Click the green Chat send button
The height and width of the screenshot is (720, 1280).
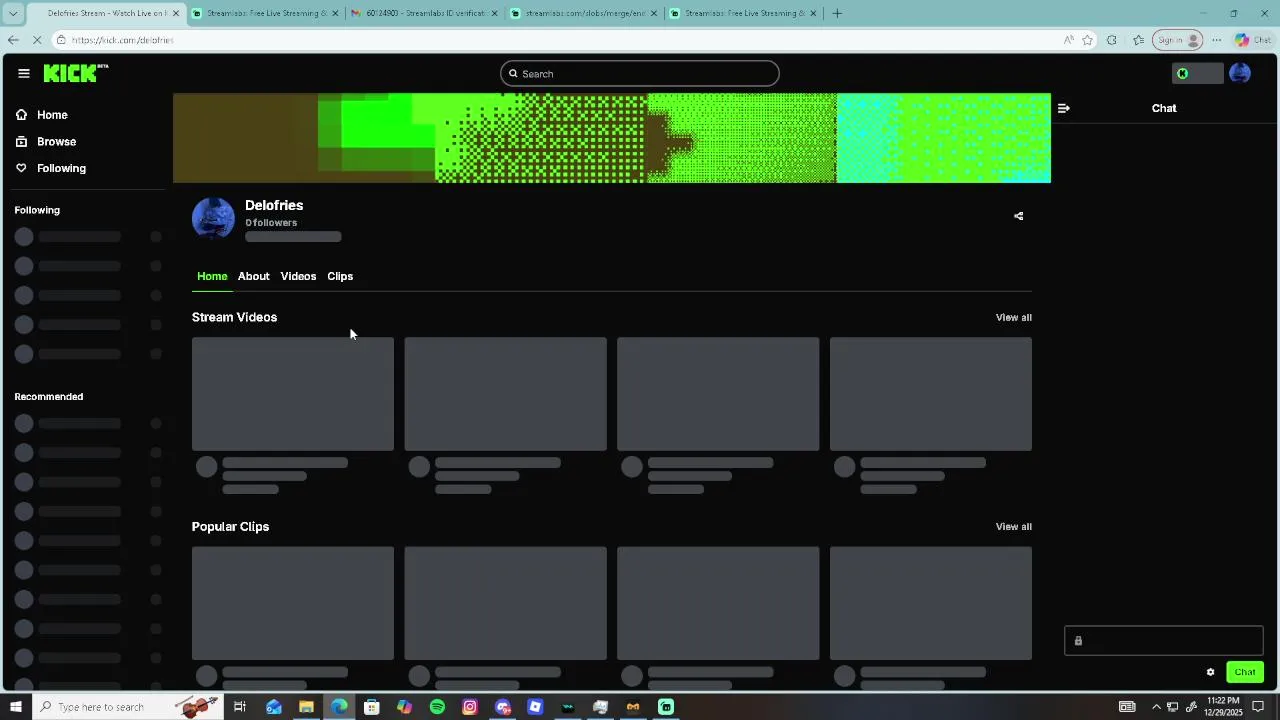pyautogui.click(x=1245, y=672)
